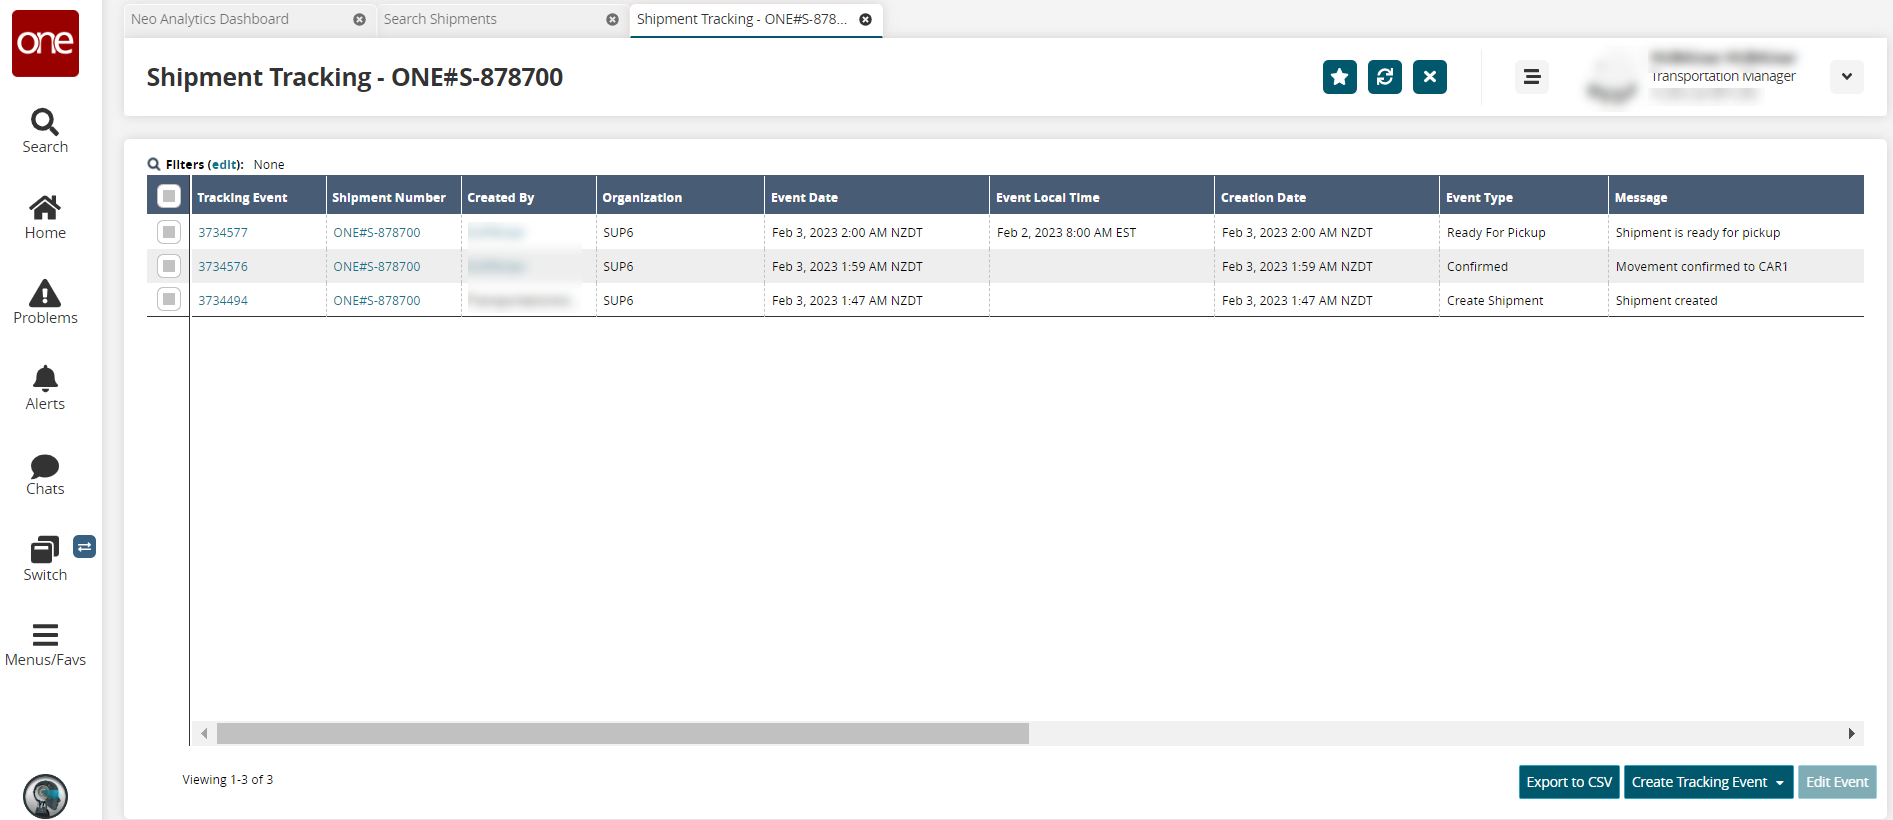
Task: Open shipment ONE#S-878700 in the Ready For Pickup row
Action: pyautogui.click(x=377, y=232)
